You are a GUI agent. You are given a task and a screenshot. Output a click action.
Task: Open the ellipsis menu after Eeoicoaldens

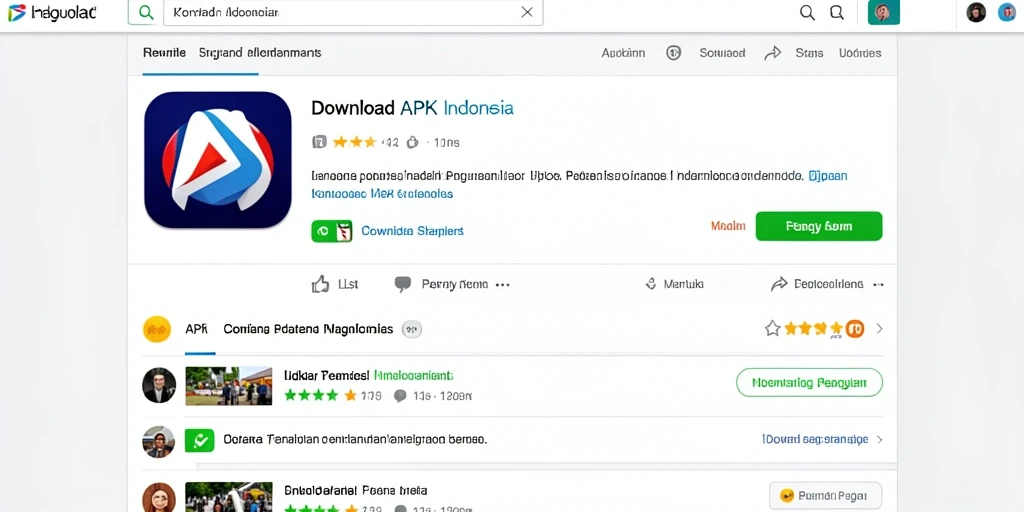[878, 285]
